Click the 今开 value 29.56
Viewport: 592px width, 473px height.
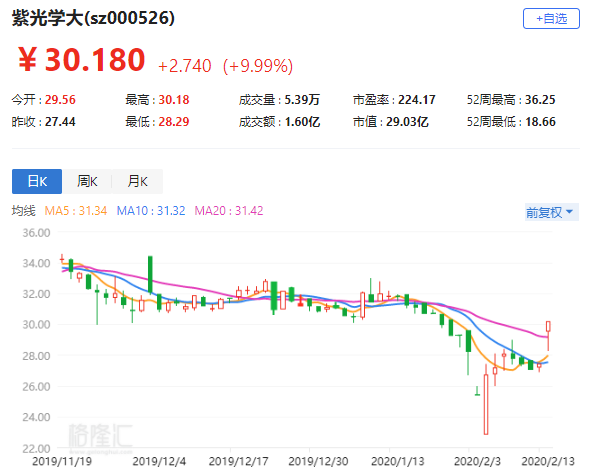click(x=60, y=100)
